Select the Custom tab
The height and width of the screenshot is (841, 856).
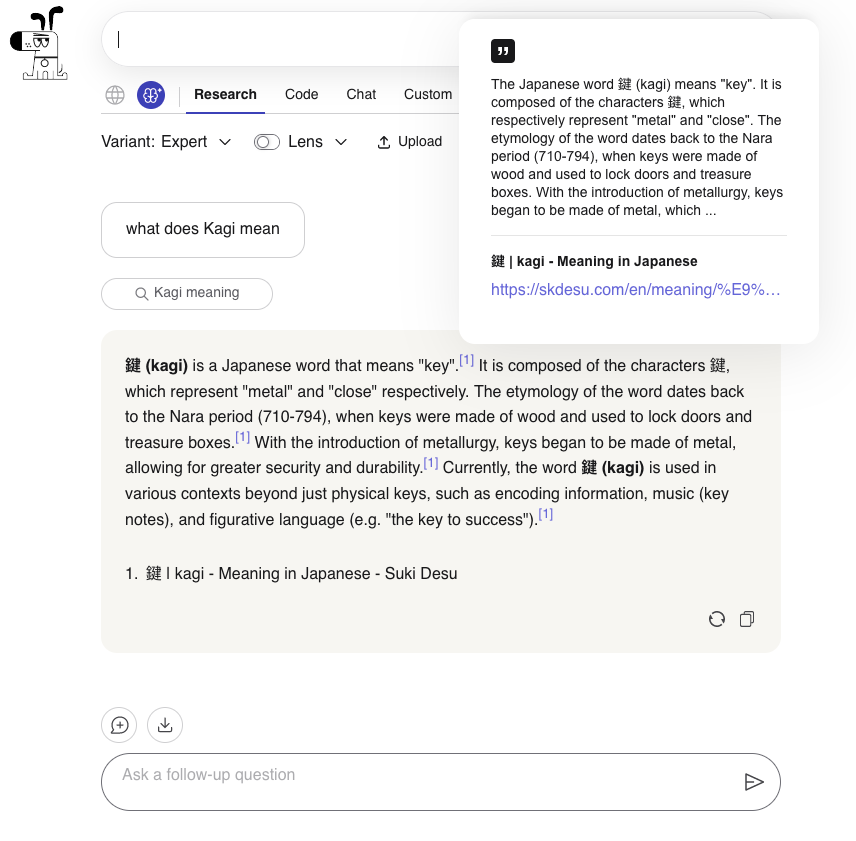pos(428,94)
